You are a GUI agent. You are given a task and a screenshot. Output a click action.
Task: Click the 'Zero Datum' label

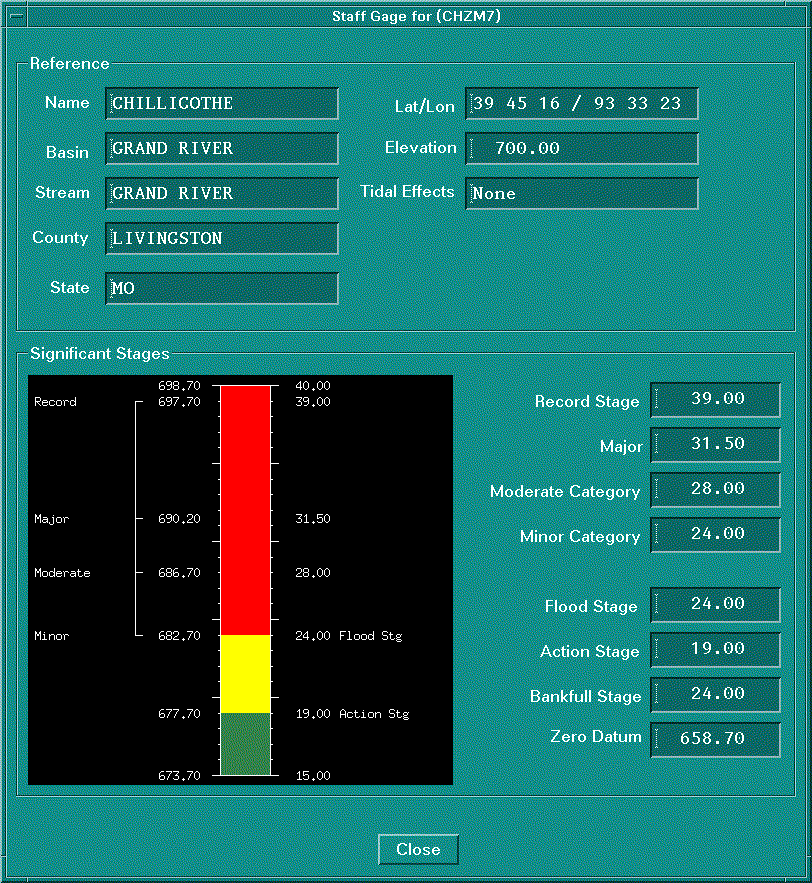(x=596, y=737)
